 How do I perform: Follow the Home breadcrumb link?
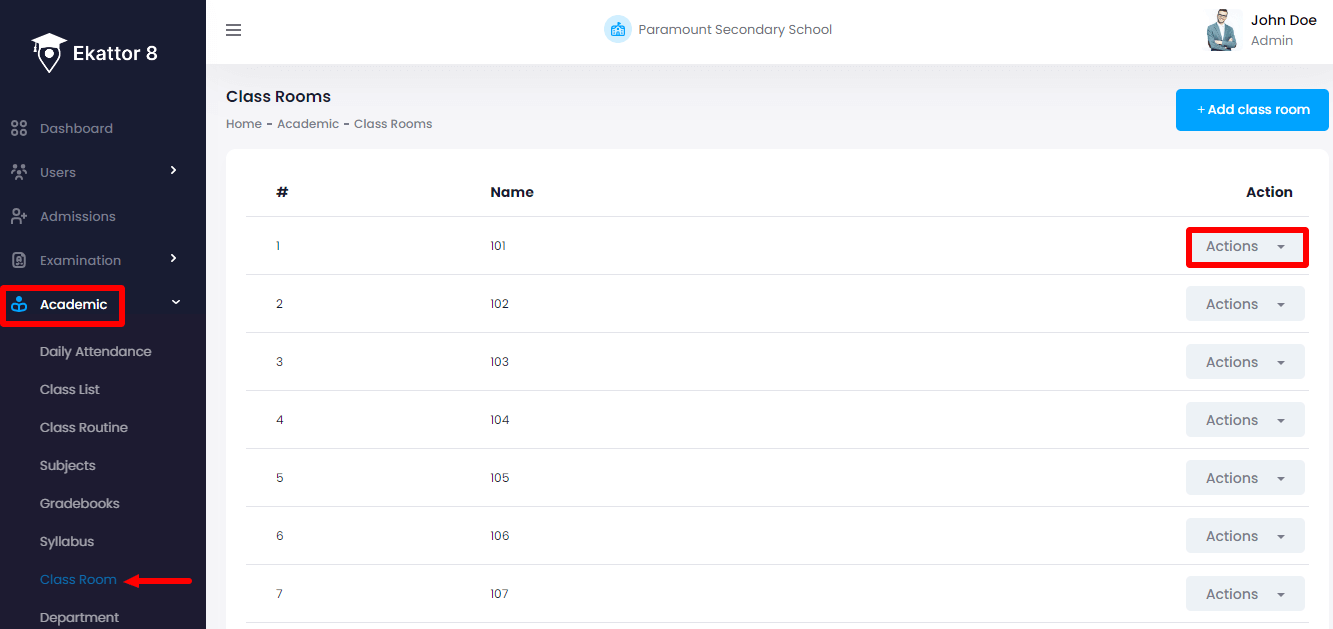pos(243,124)
